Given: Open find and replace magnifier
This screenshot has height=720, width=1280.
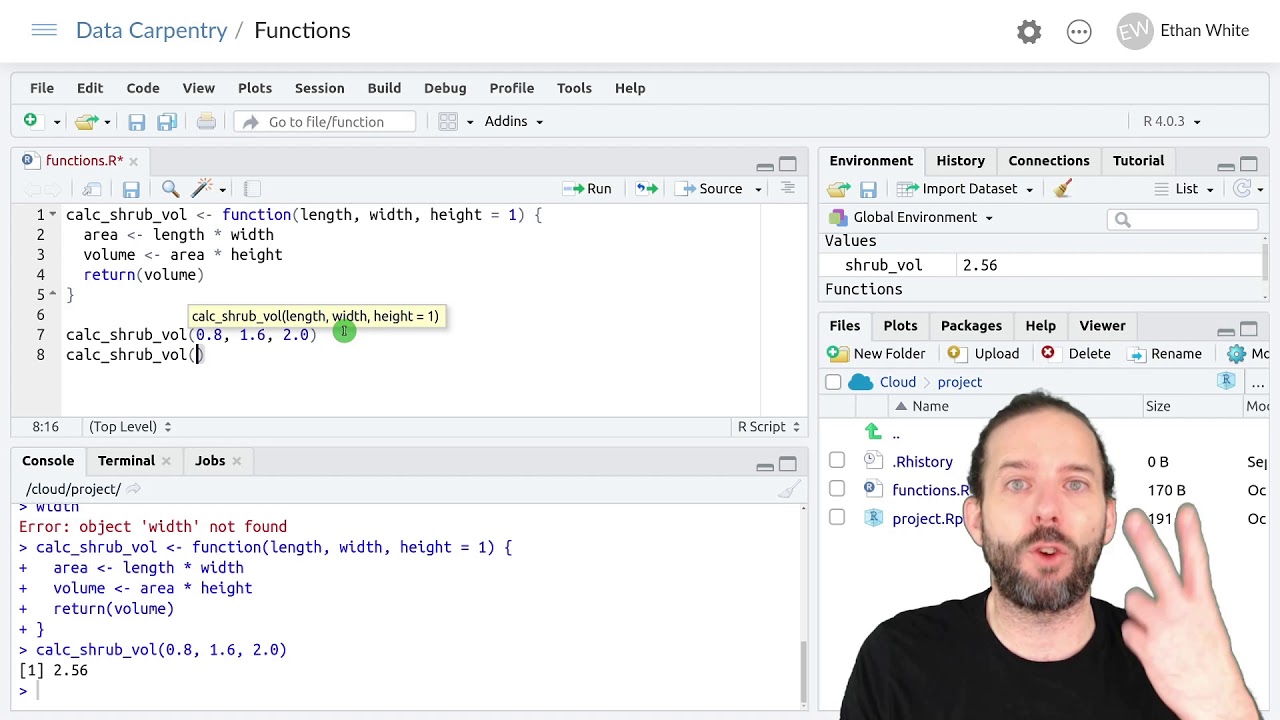Looking at the screenshot, I should (x=170, y=188).
